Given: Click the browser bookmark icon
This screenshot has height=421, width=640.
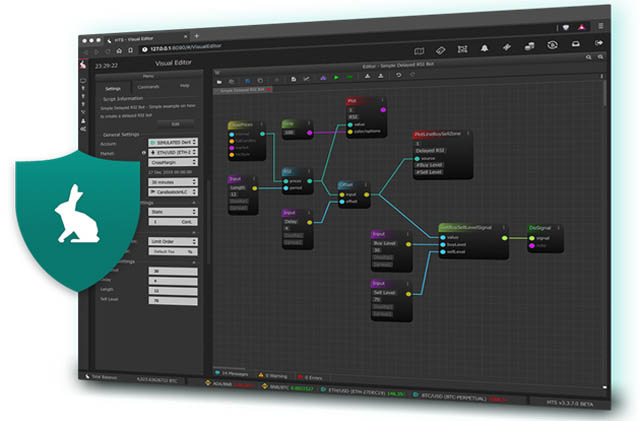Looking at the screenshot, I should click(130, 51).
